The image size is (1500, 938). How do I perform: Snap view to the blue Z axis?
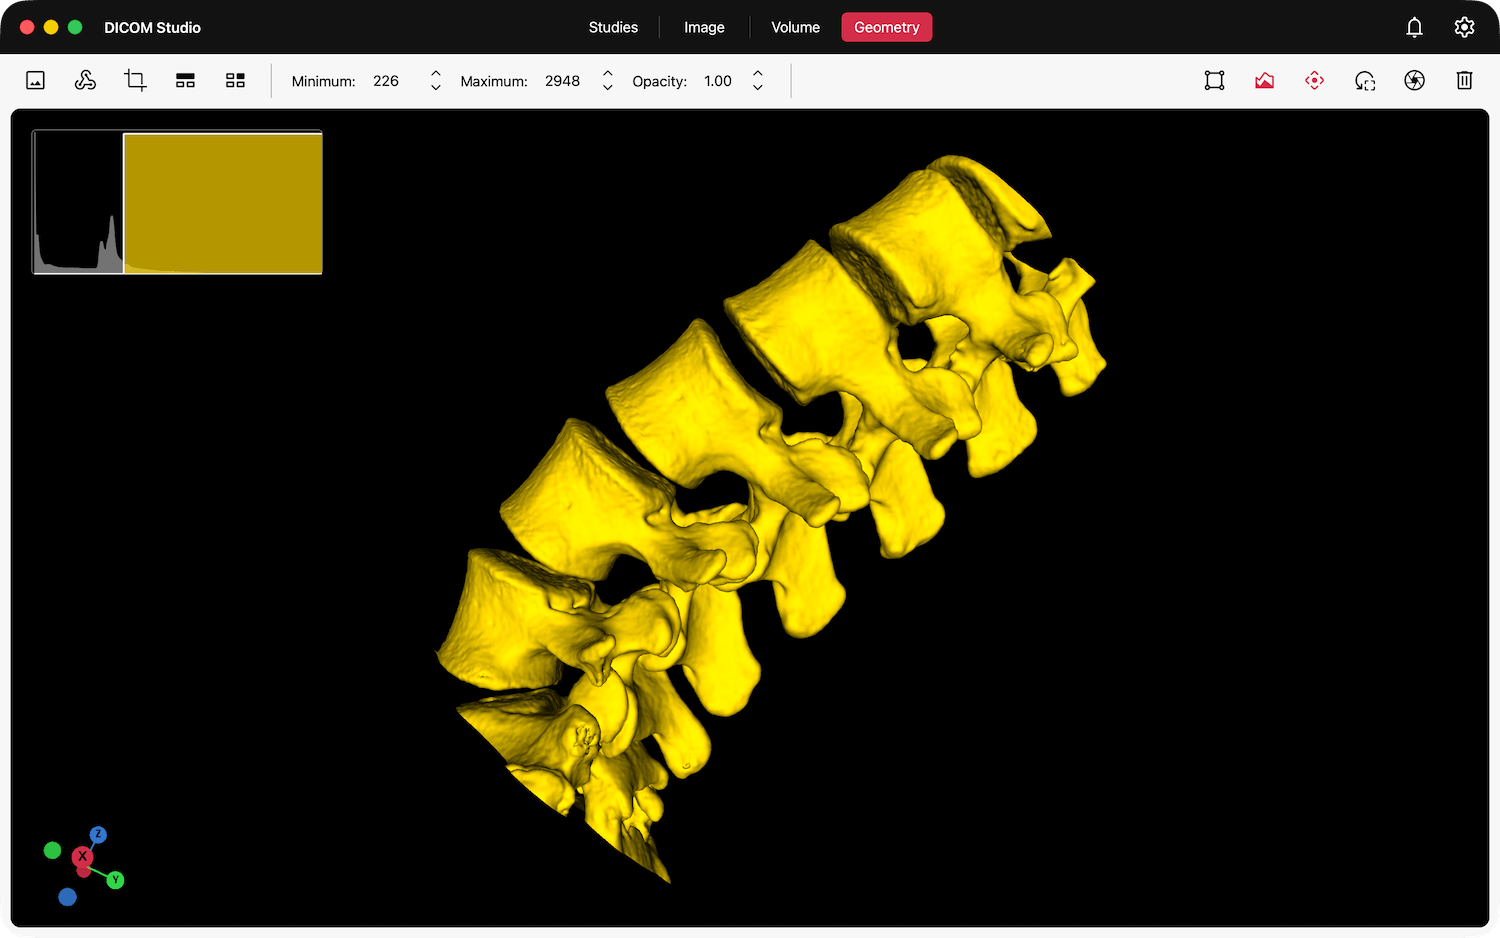[x=98, y=834]
